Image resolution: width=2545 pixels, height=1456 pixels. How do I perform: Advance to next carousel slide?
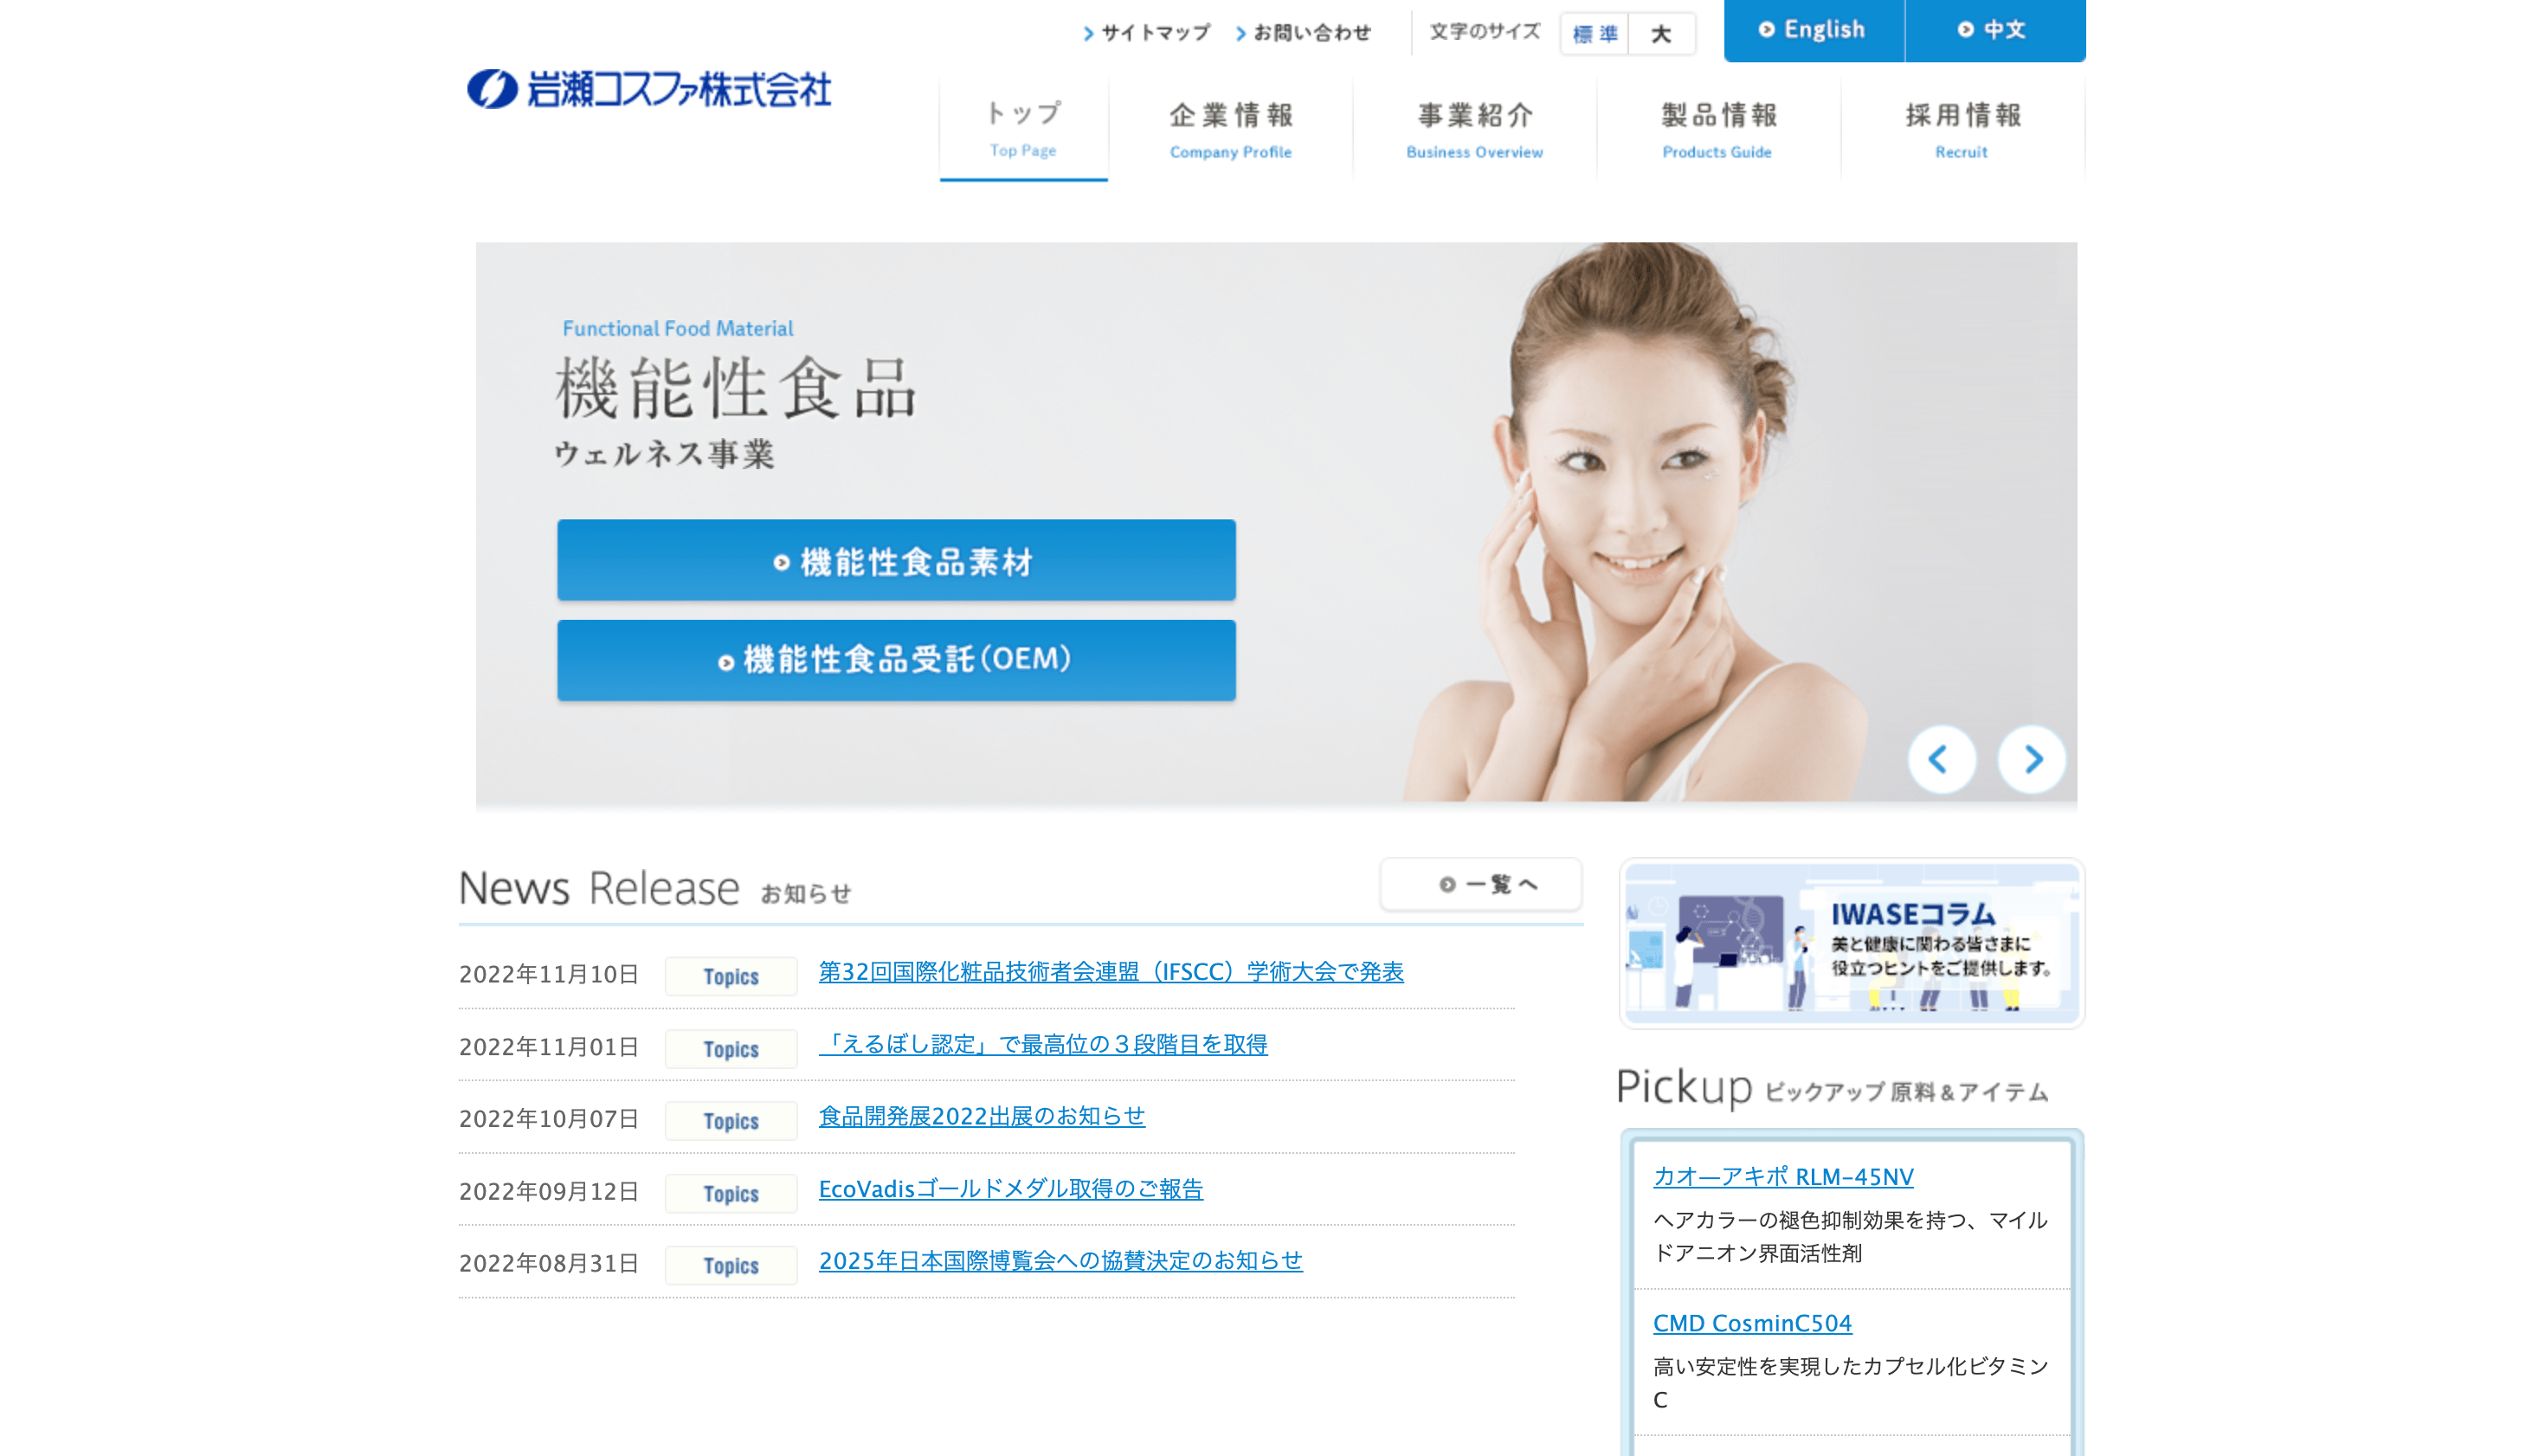(2031, 759)
